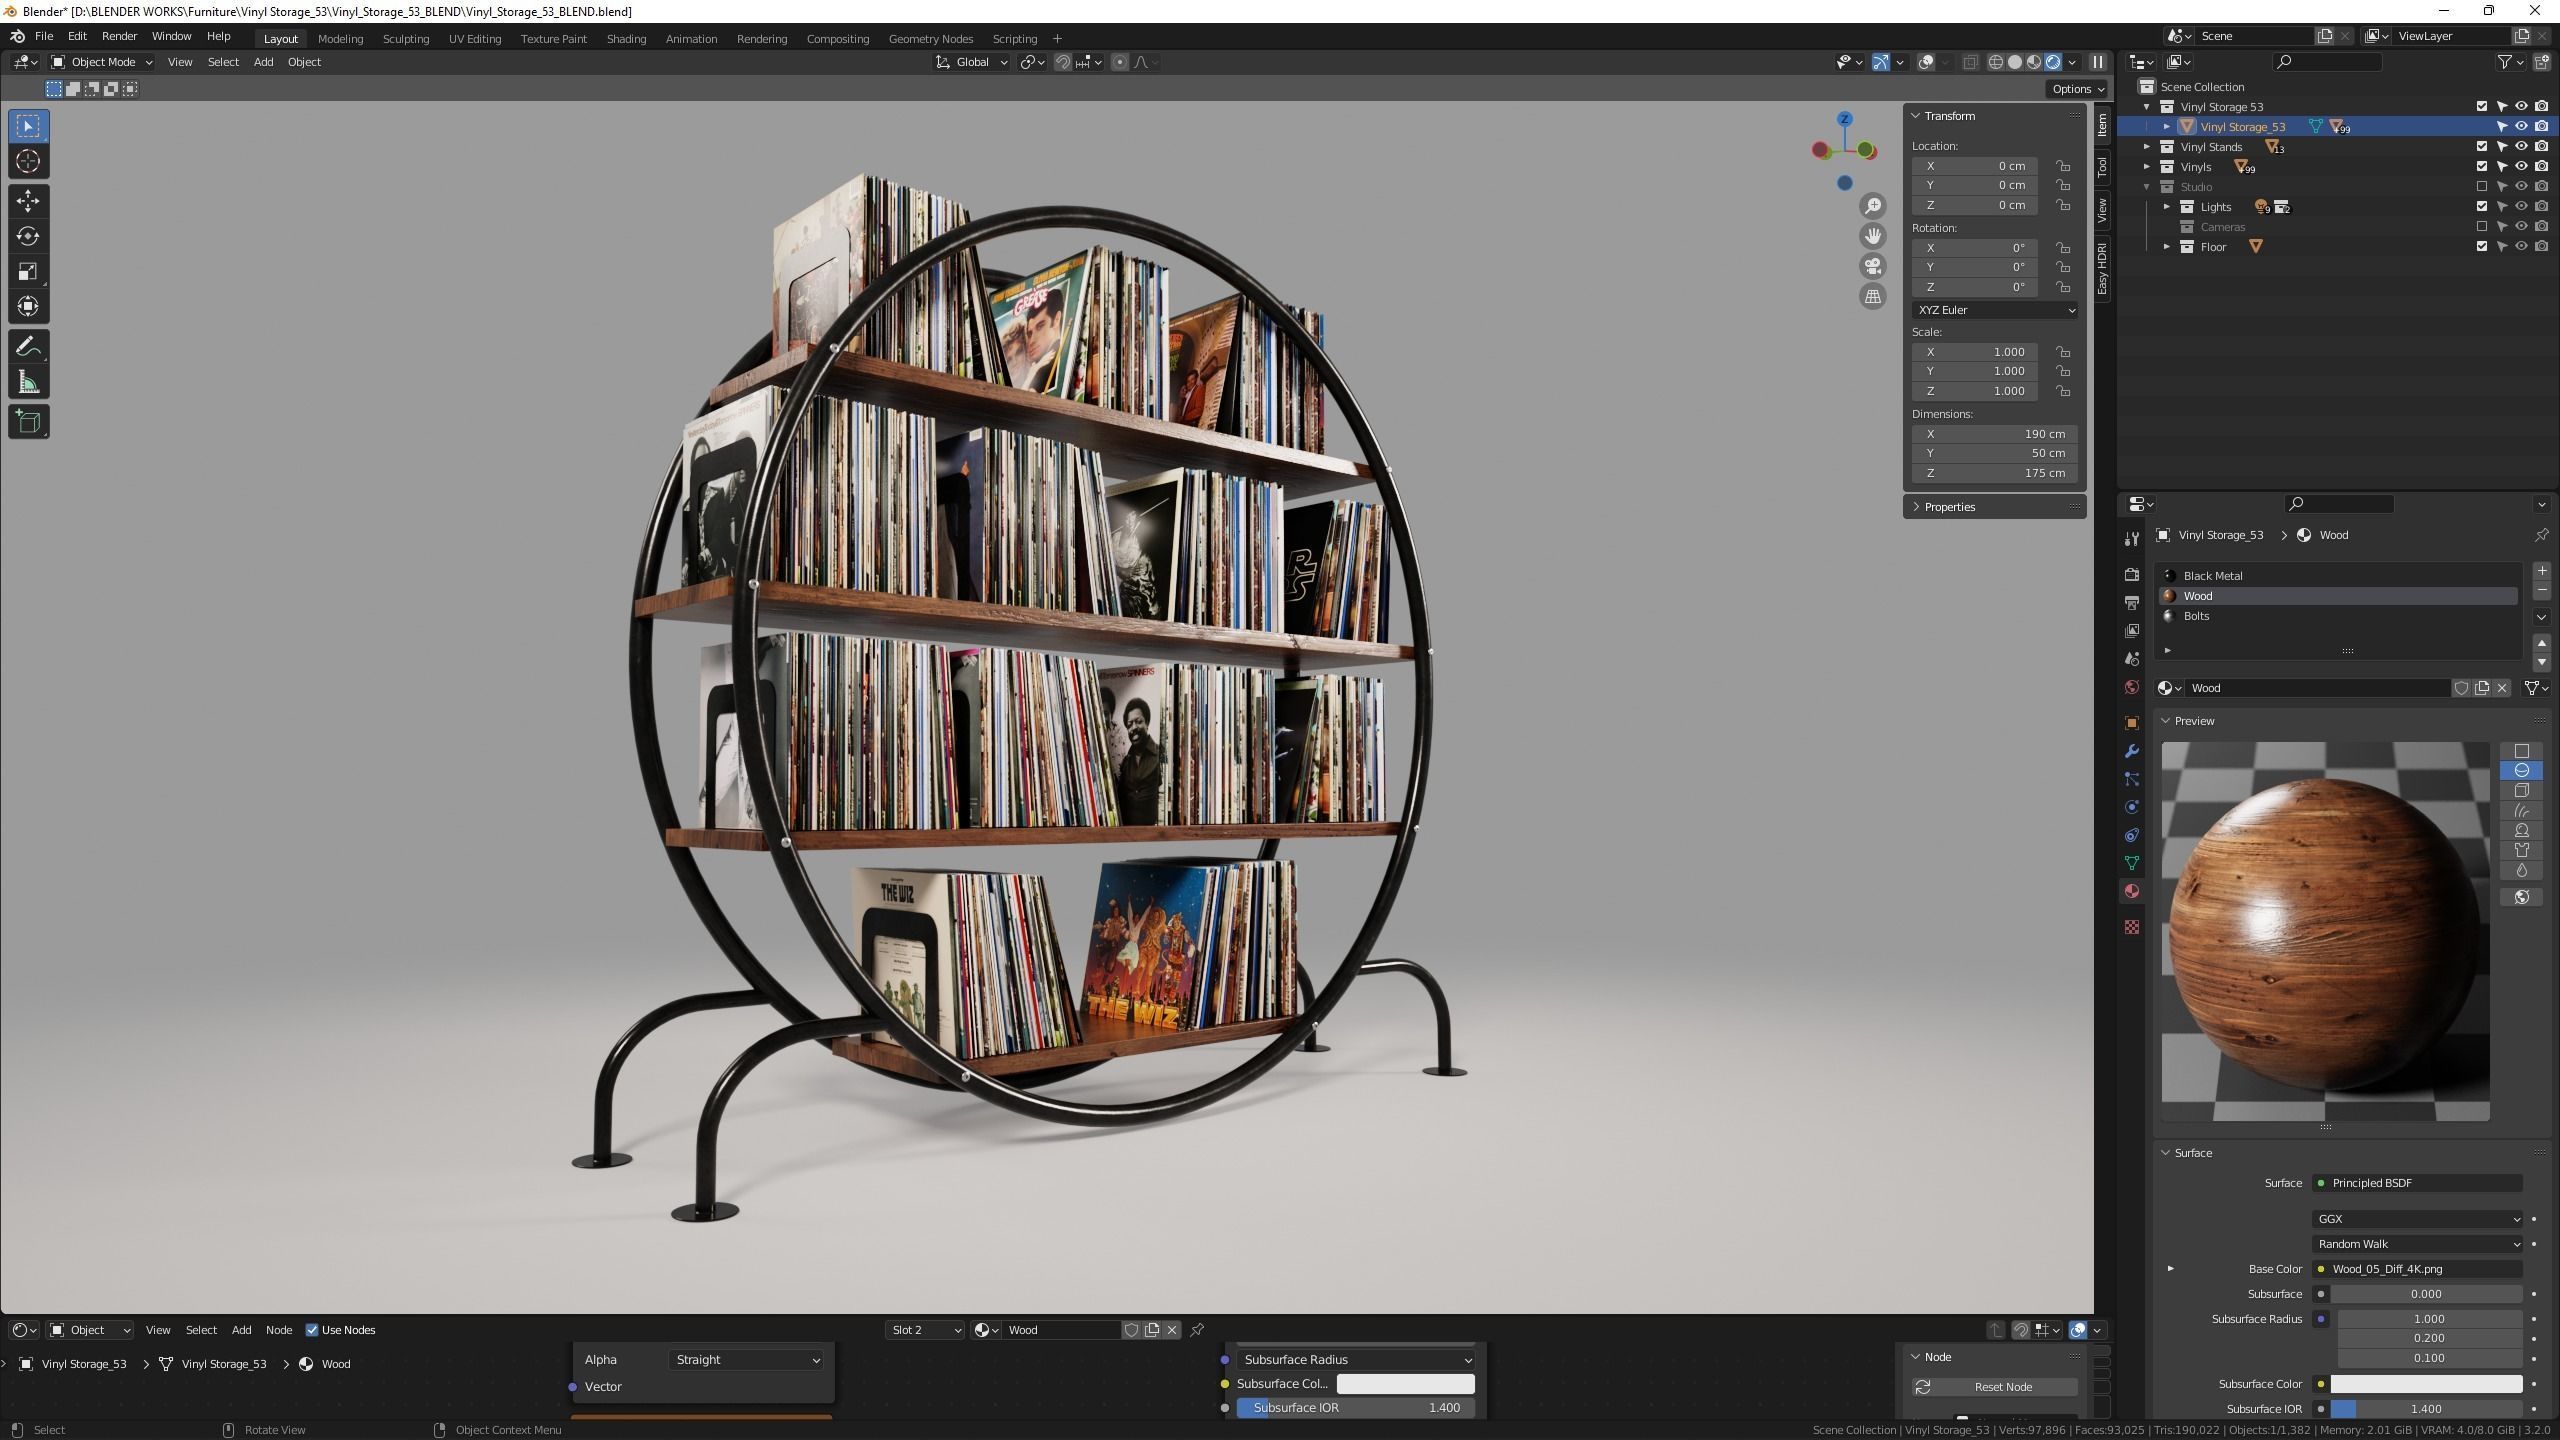The image size is (2560, 1440).
Task: Open the Object Data properties tab
Action: click(x=2132, y=863)
